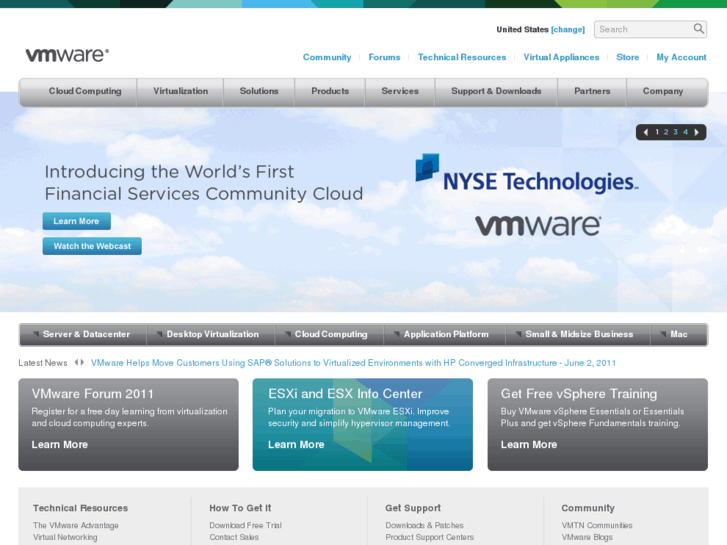
Task: Expand Desktop Virtualization dropdown
Action: [210, 334]
